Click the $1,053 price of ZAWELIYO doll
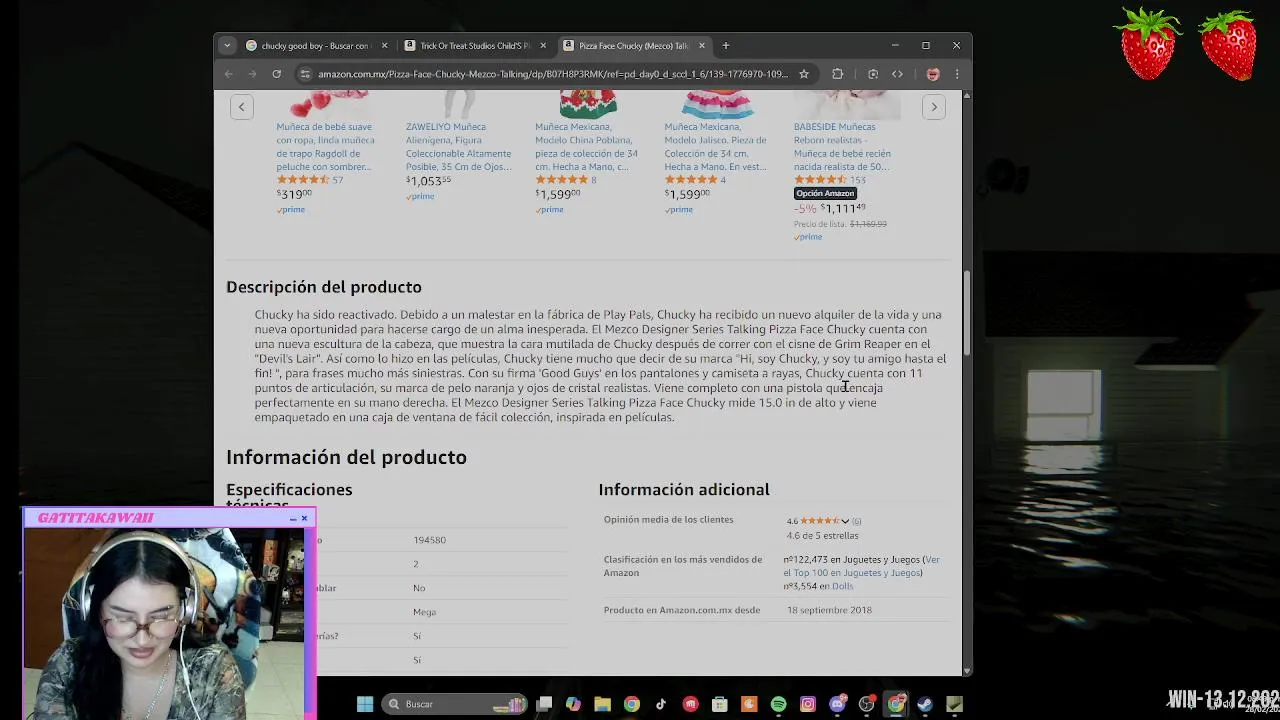Viewport: 1280px width, 720px height. pos(428,181)
